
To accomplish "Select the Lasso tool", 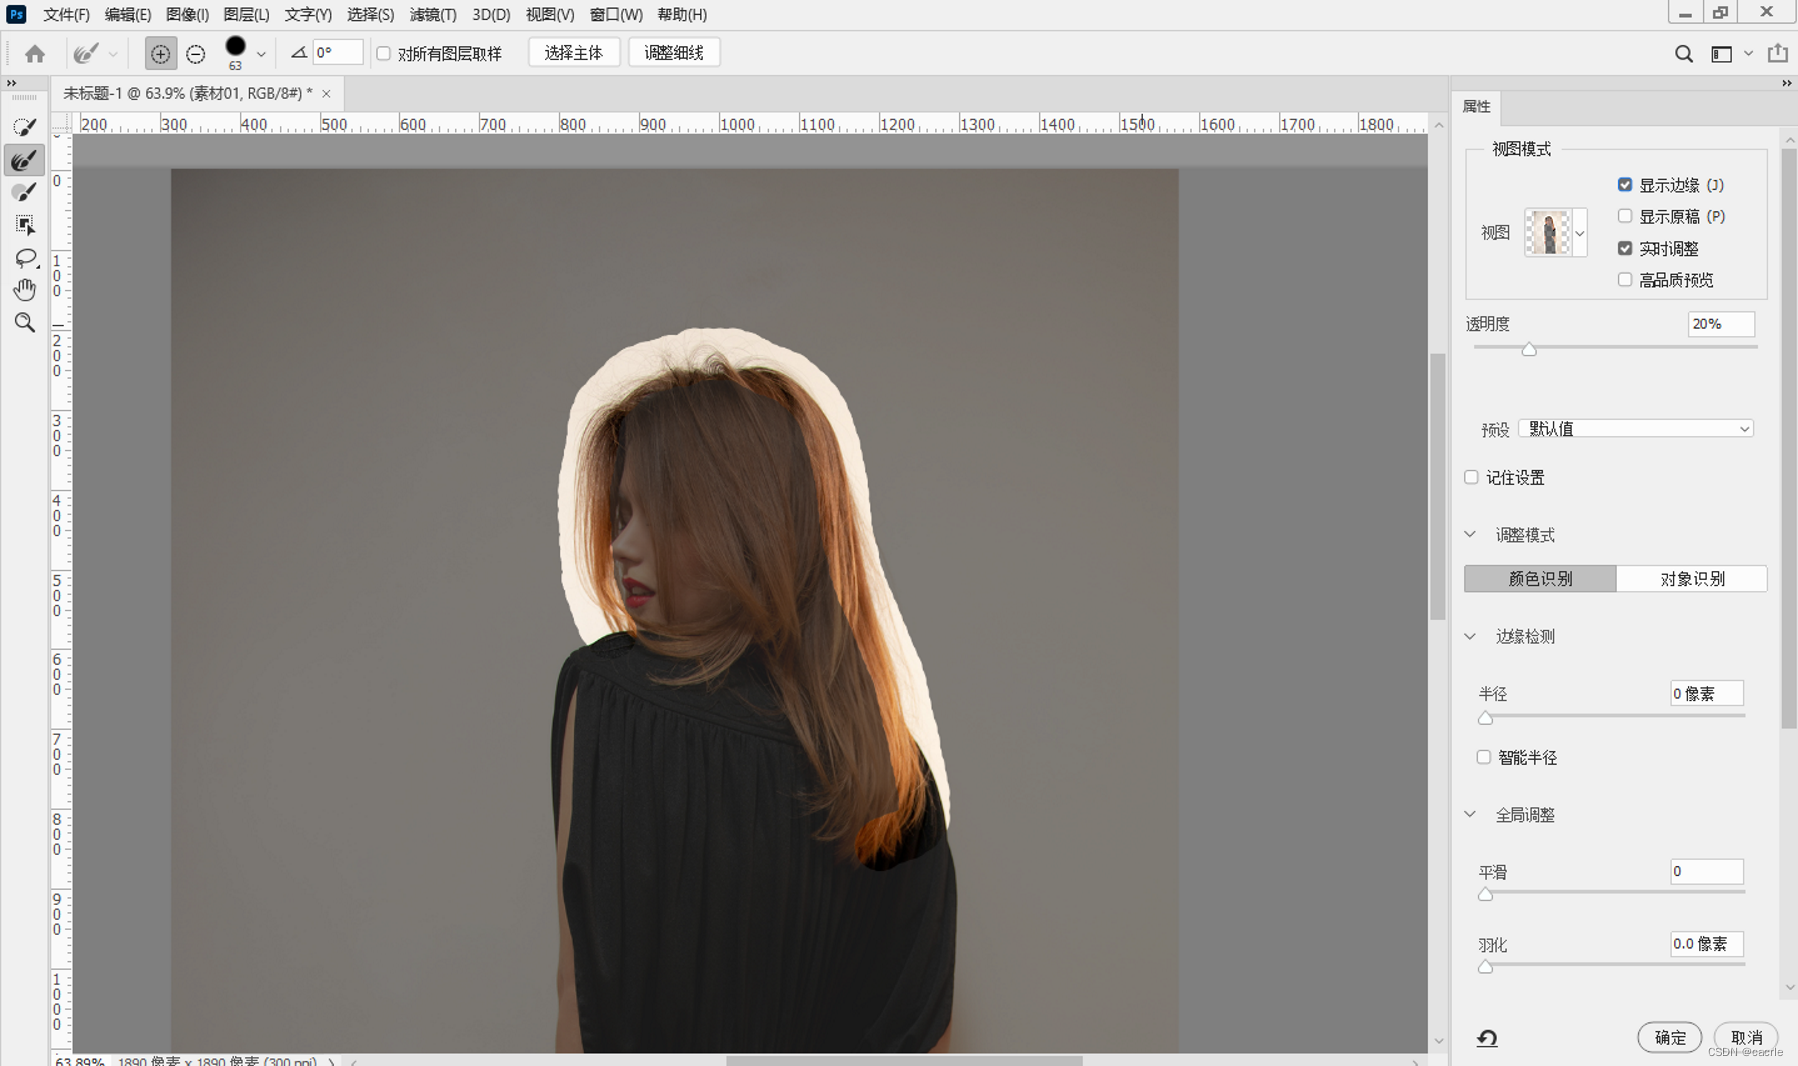I will tap(24, 258).
